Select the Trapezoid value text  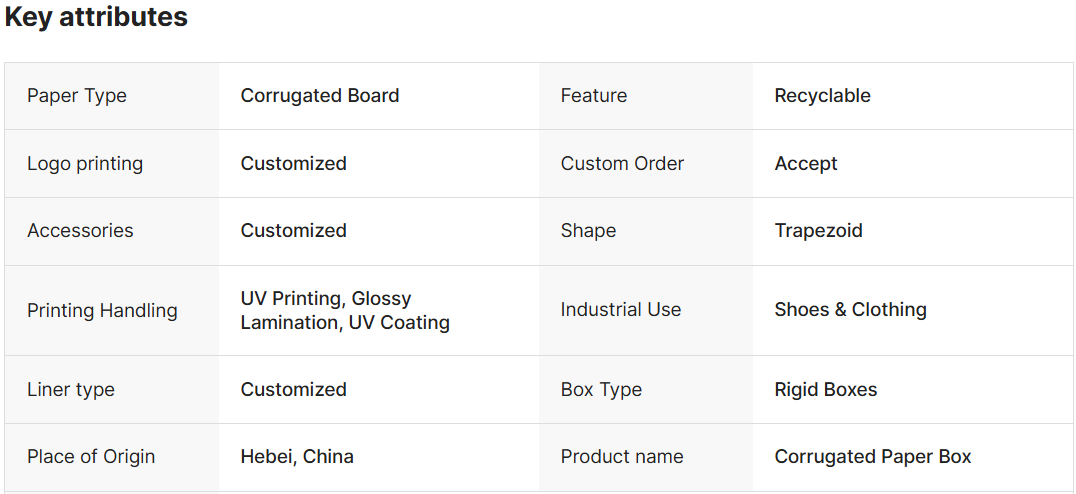[818, 231]
